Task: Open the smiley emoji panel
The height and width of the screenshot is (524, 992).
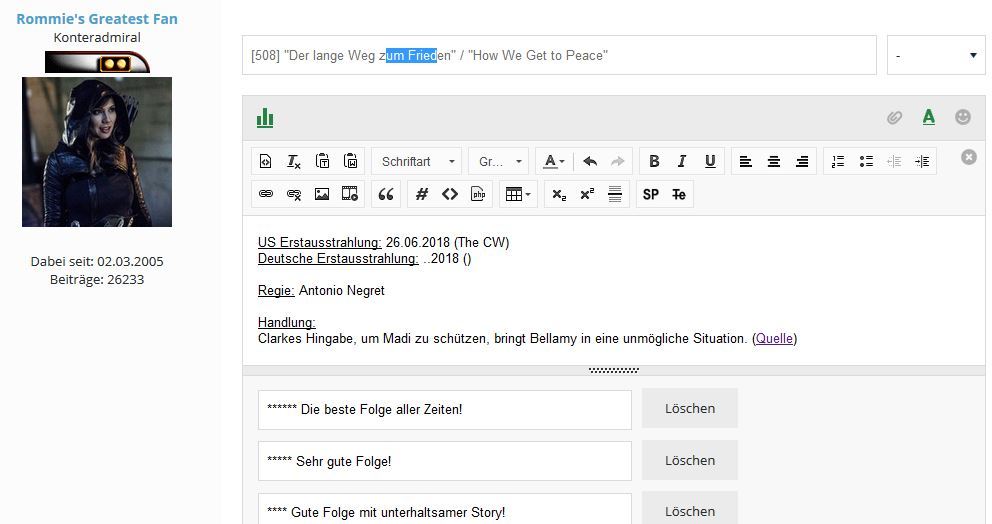Action: pyautogui.click(x=963, y=117)
